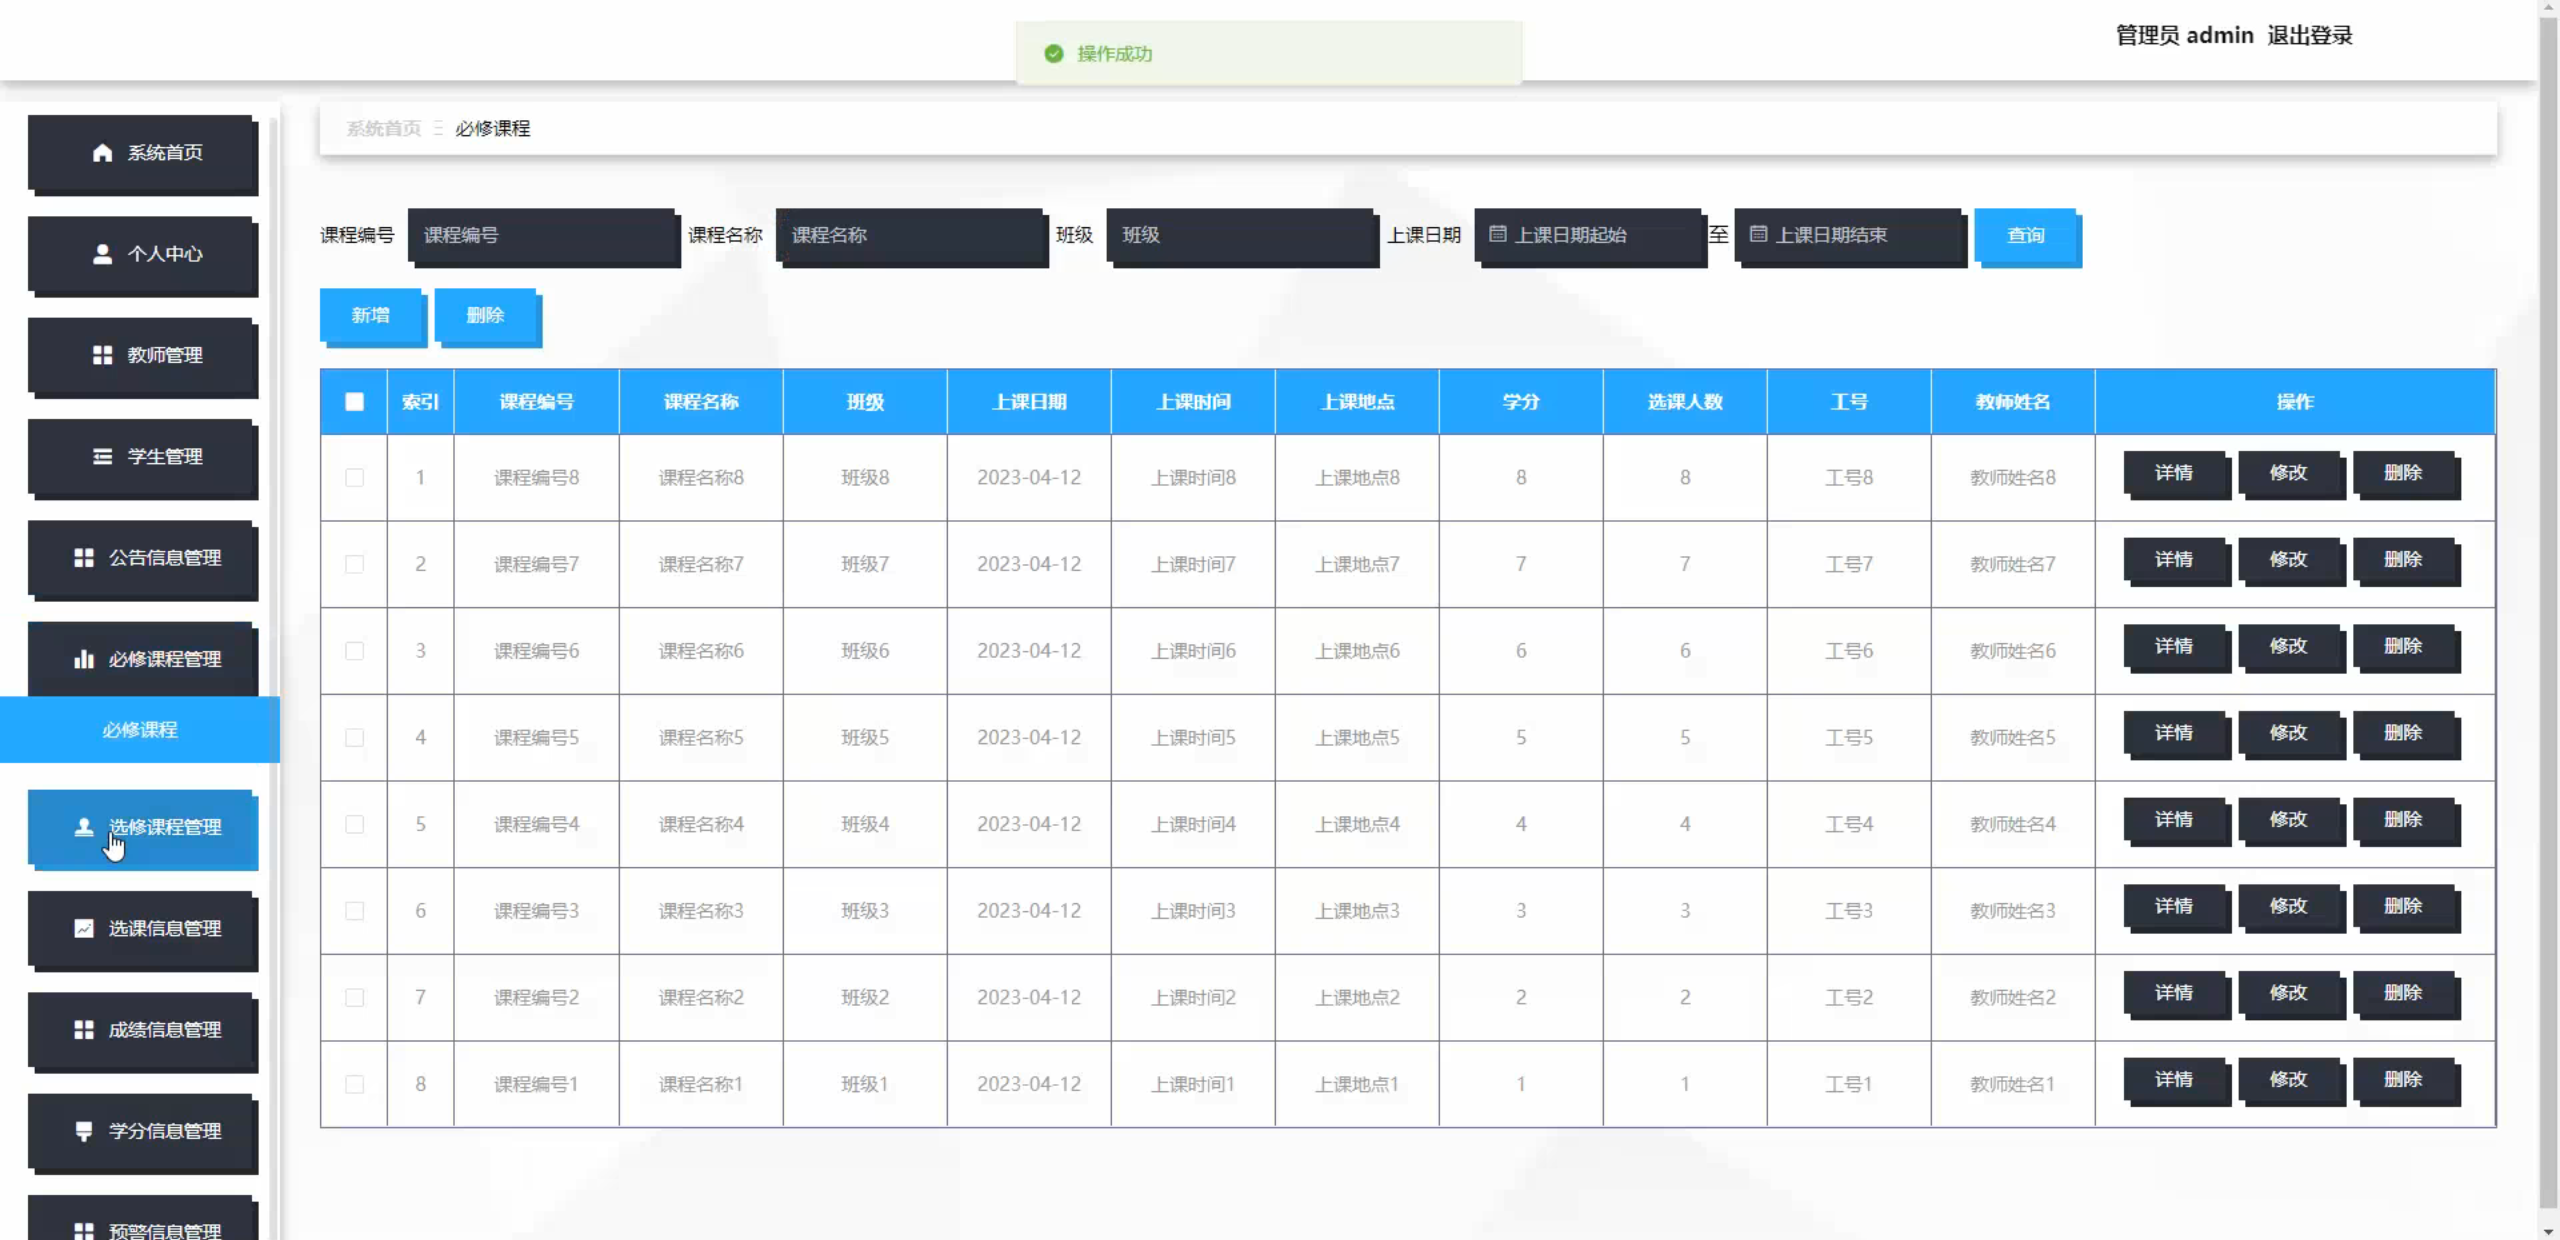The image size is (2560, 1240).
Task: Click the calendar icon in 上课日期起始 field
Action: click(1497, 235)
